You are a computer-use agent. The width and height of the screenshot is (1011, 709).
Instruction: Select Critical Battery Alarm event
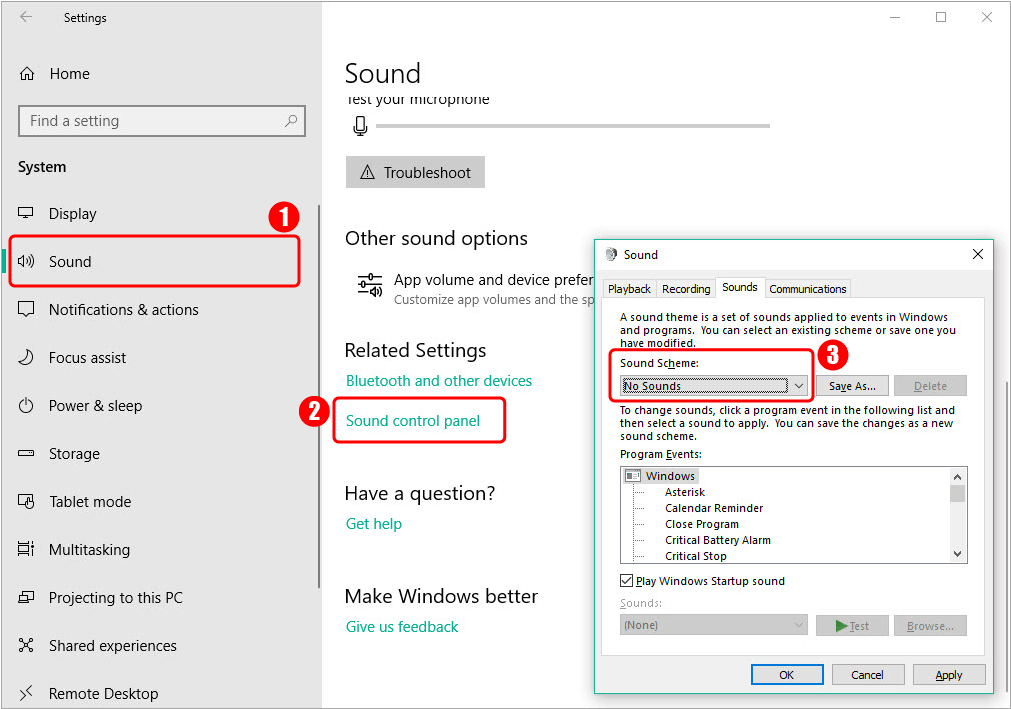click(718, 540)
